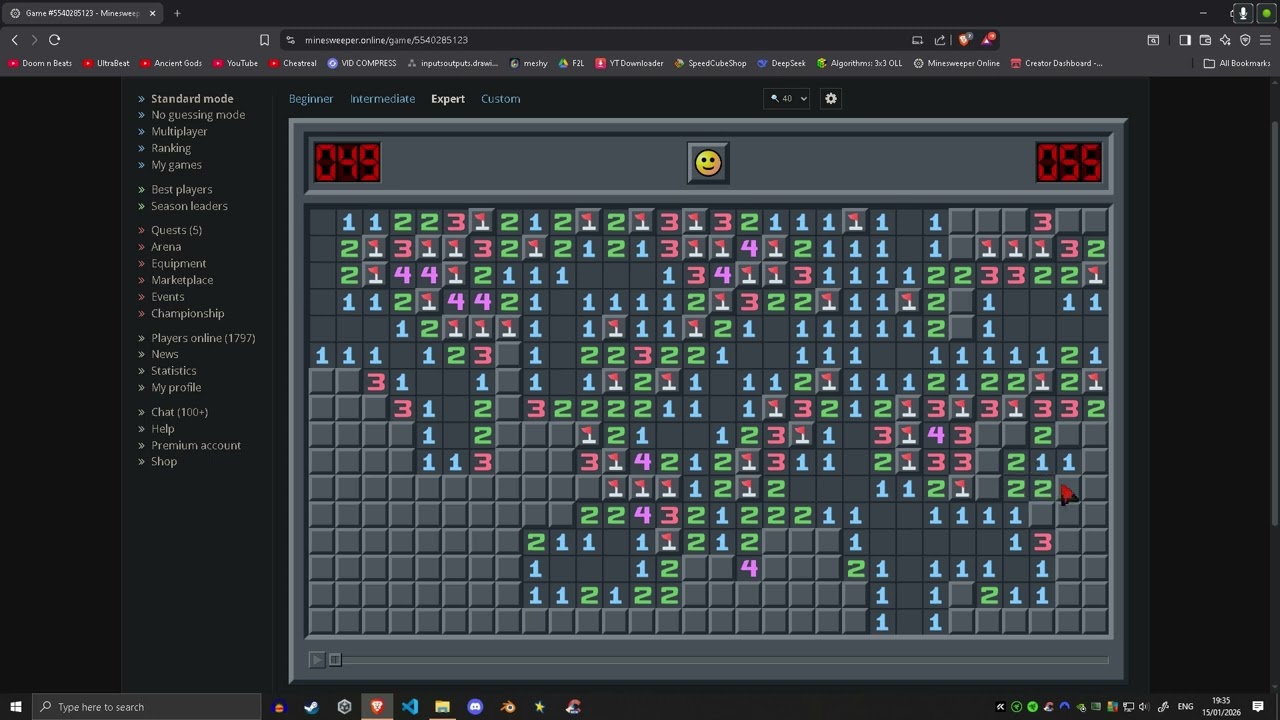Select the Expert difficulty tab
Image resolution: width=1280 pixels, height=720 pixels.
pyautogui.click(x=448, y=99)
